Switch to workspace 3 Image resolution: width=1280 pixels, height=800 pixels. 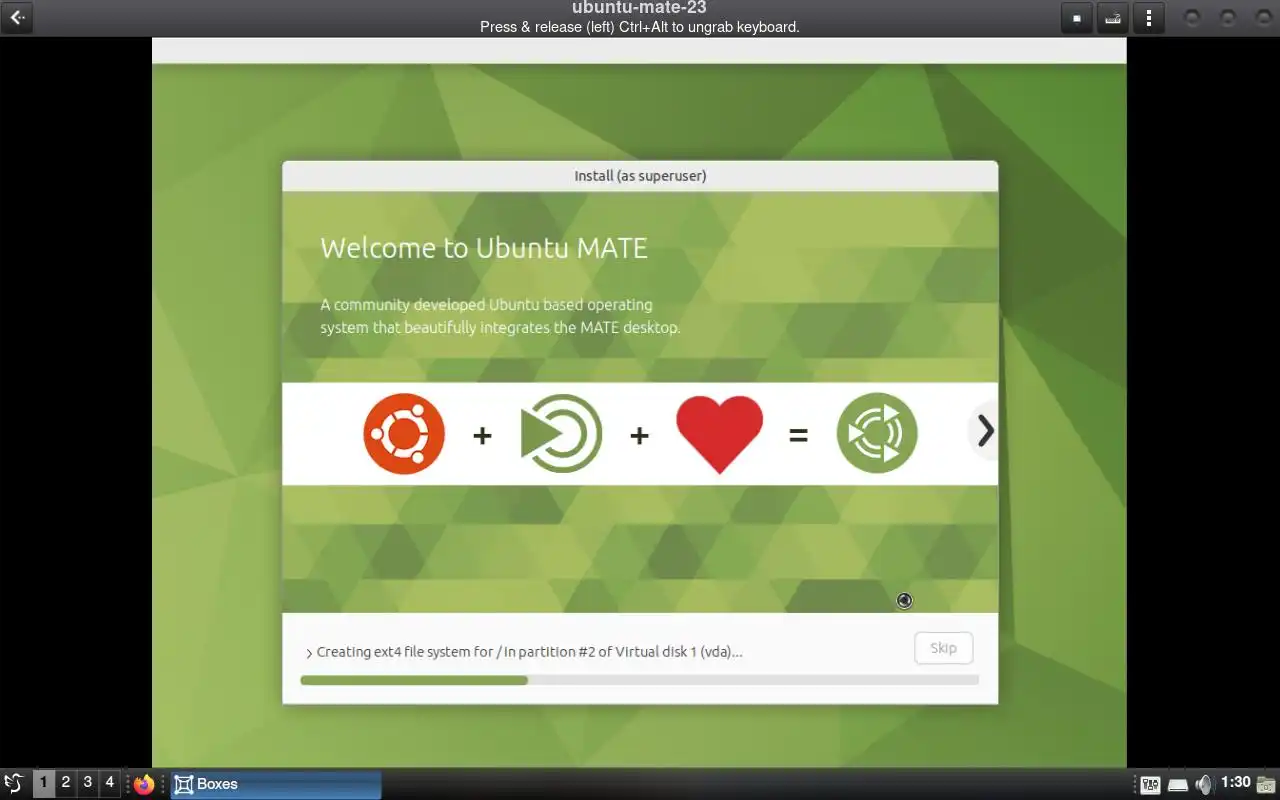pyautogui.click(x=88, y=783)
